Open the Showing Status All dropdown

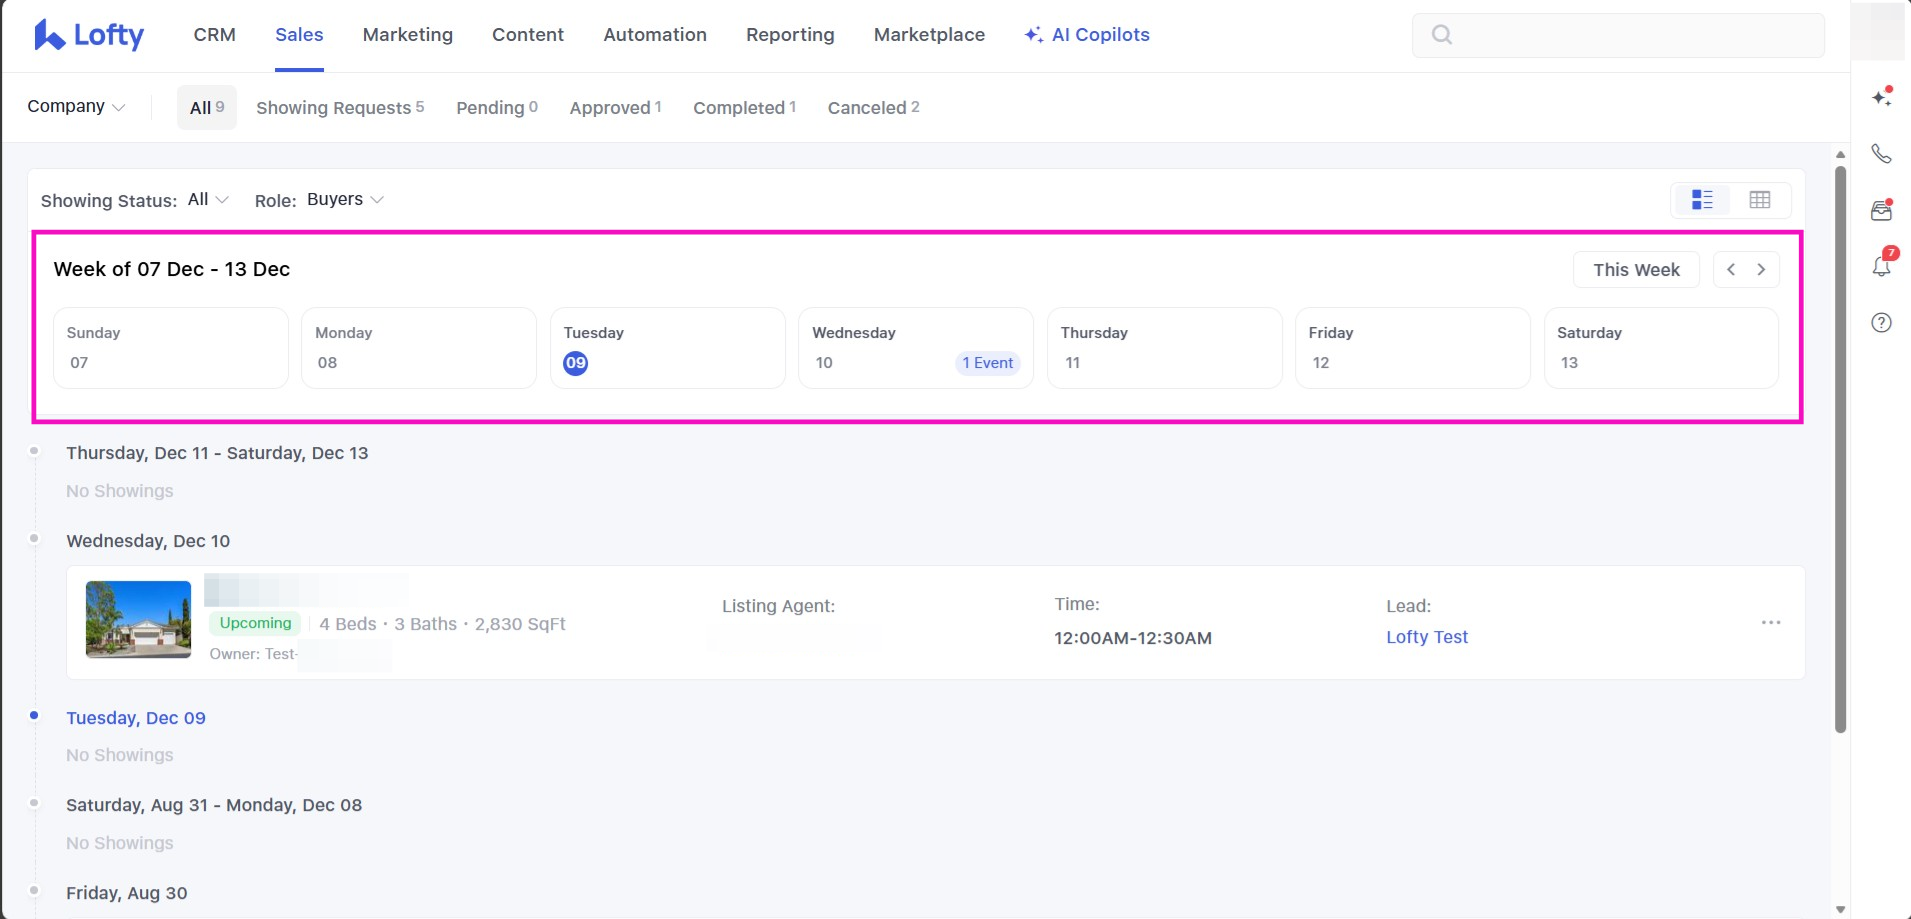click(x=208, y=200)
